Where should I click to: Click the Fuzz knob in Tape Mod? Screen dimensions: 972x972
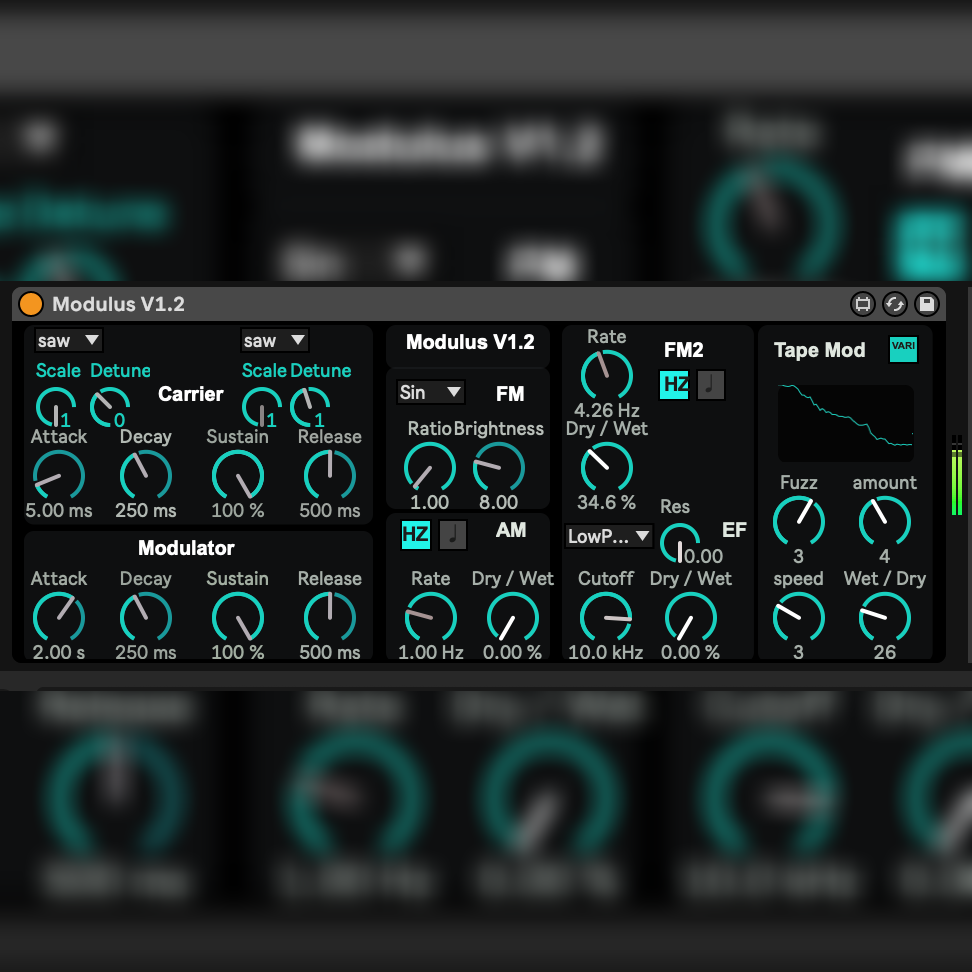click(798, 521)
